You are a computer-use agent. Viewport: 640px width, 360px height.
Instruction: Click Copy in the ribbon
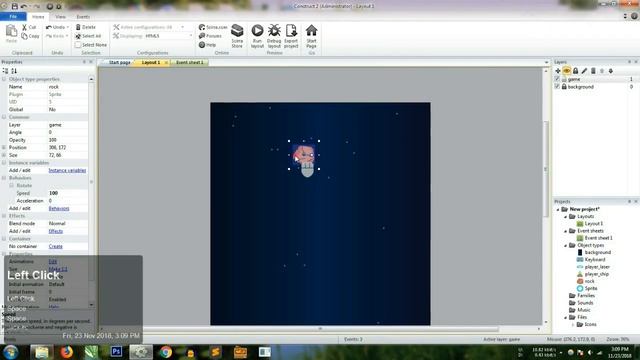31,36
